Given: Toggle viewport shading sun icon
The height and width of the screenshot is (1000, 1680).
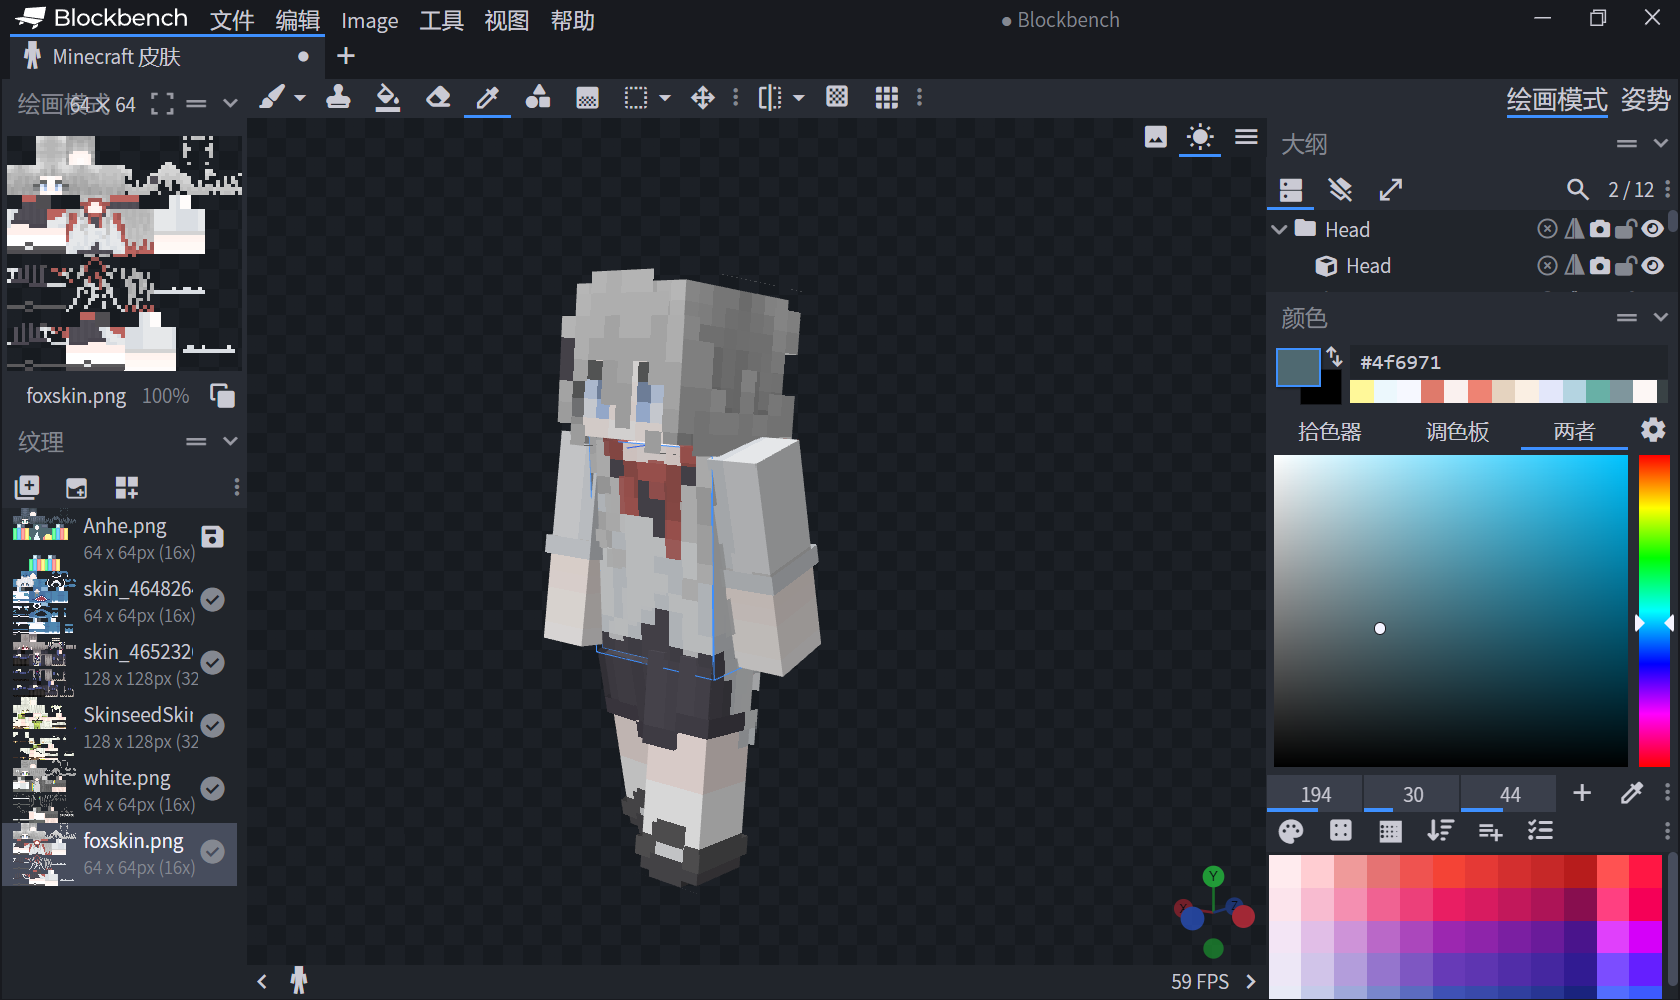Looking at the screenshot, I should click(1200, 137).
